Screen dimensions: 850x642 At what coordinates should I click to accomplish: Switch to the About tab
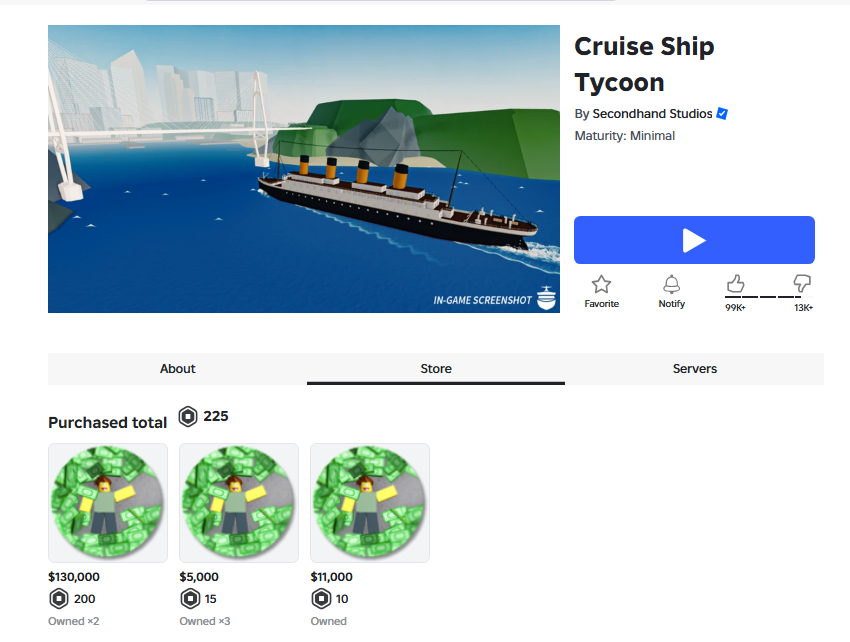point(177,369)
